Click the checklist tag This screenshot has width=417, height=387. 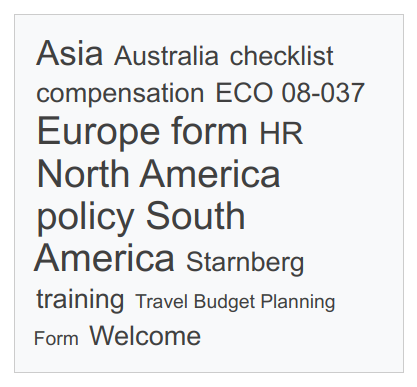click(282, 56)
